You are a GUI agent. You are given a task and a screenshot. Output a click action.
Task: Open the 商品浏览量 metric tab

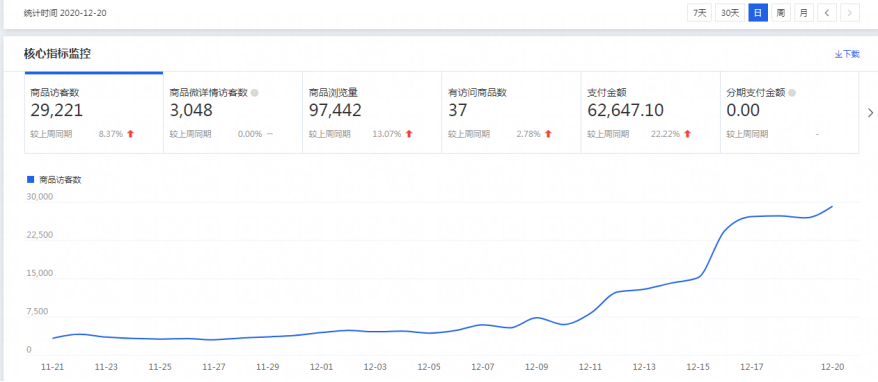coord(372,112)
